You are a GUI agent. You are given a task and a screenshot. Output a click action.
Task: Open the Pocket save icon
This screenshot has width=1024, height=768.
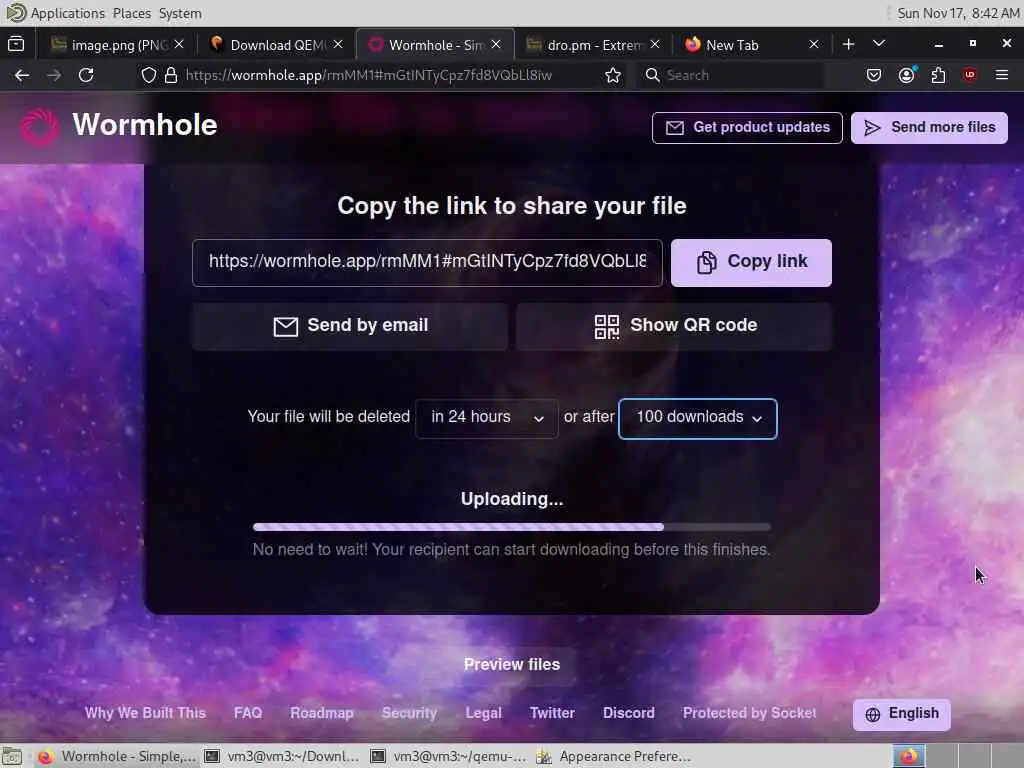(x=874, y=75)
